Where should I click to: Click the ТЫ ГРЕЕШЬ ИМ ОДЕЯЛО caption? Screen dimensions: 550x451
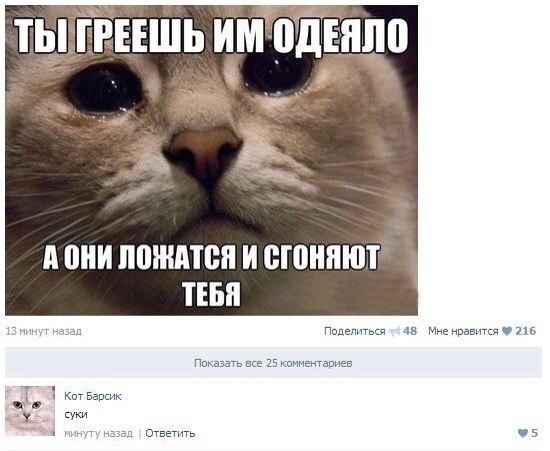click(212, 36)
